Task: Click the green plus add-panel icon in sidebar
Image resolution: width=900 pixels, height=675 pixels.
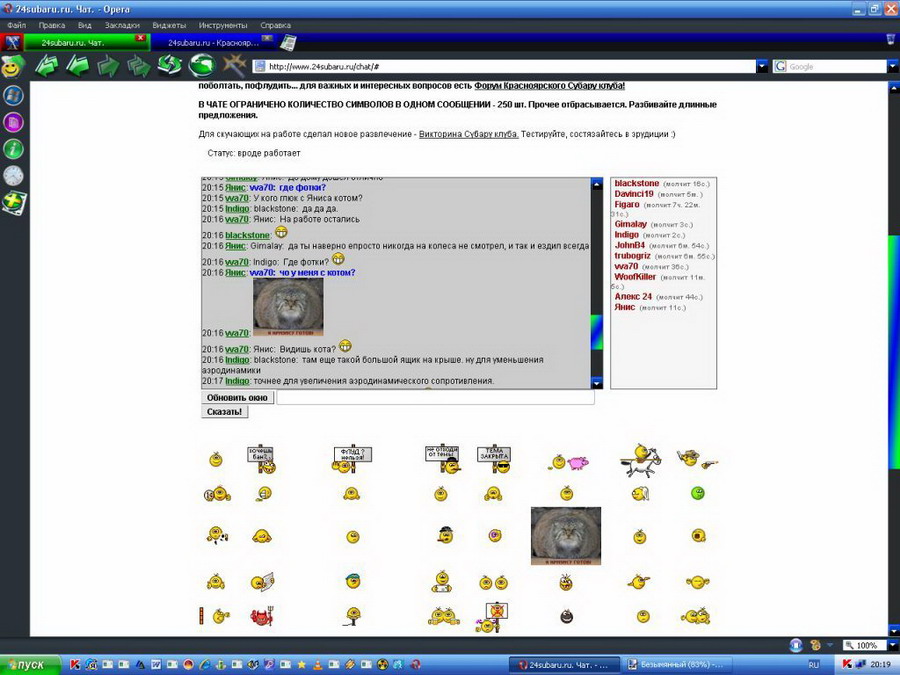Action: [x=14, y=203]
